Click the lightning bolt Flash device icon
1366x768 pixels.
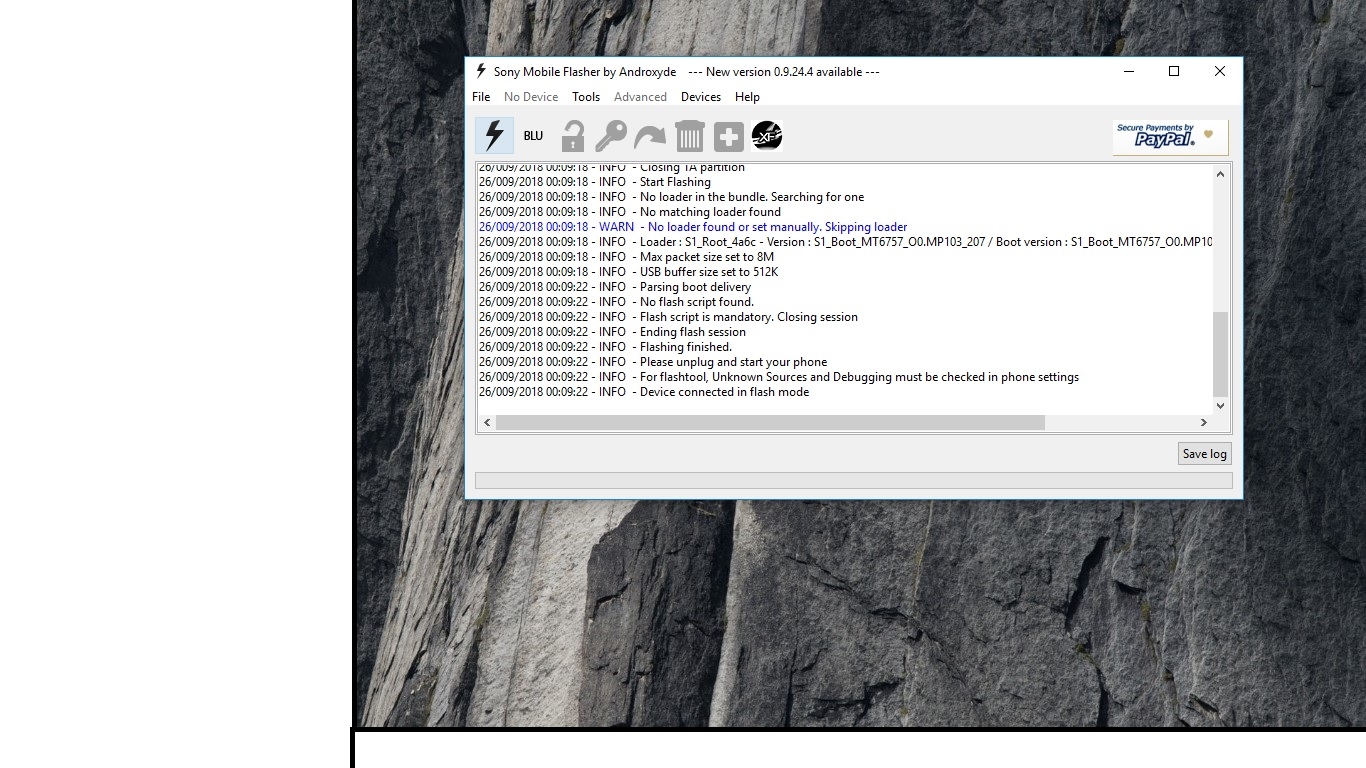[494, 136]
